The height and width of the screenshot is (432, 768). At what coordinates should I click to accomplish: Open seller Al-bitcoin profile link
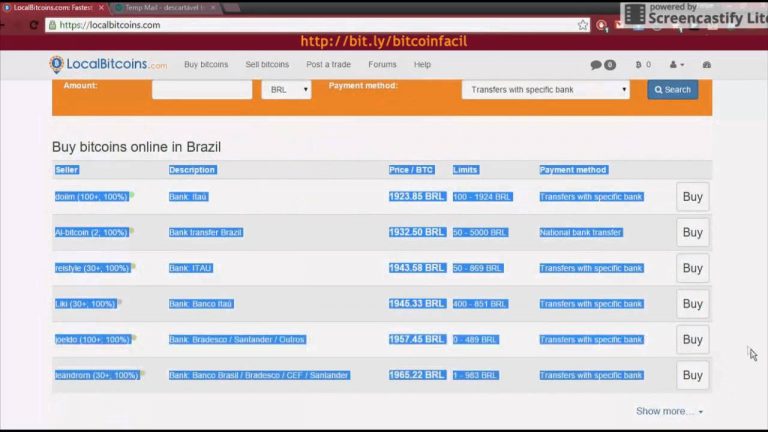(92, 232)
